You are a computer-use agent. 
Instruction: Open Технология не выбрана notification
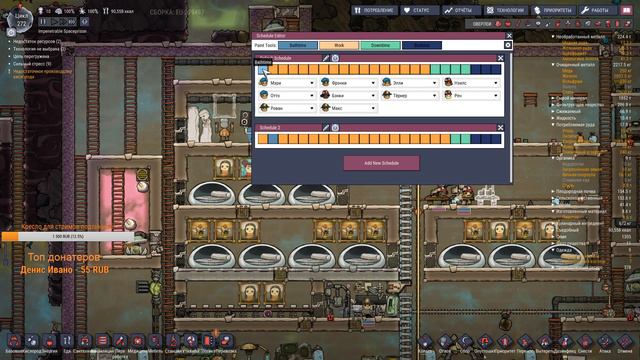pyautogui.click(x=39, y=49)
